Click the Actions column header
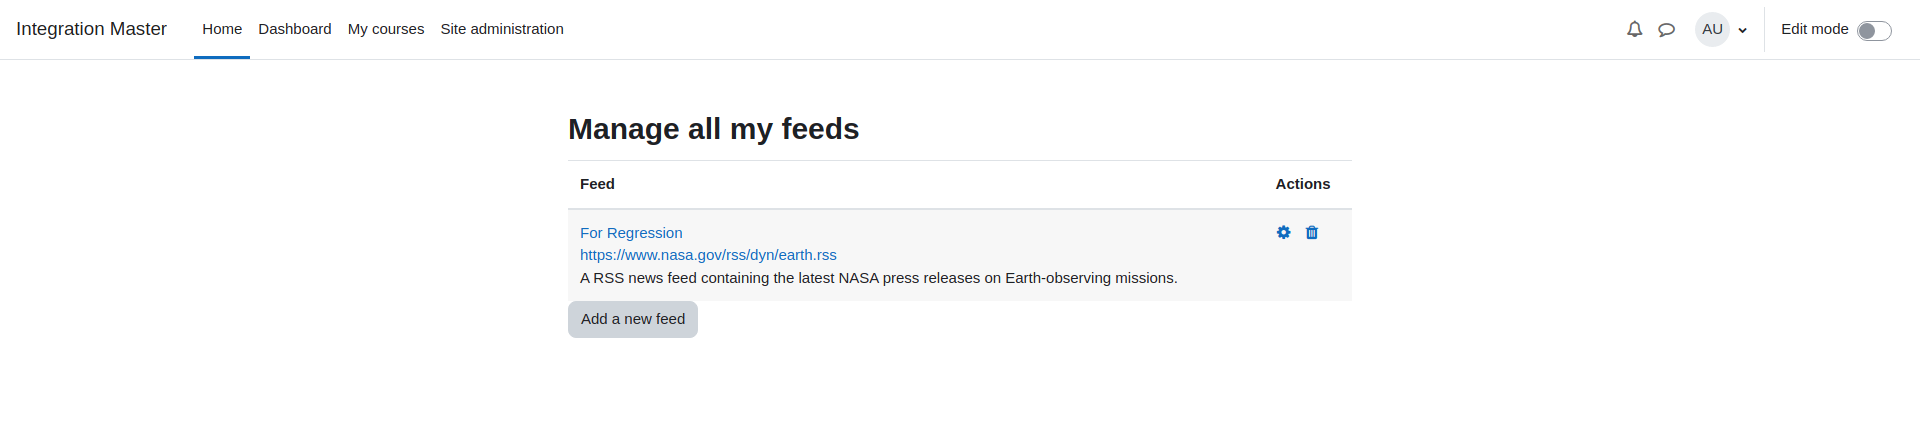This screenshot has height=423, width=1920. [x=1303, y=184]
